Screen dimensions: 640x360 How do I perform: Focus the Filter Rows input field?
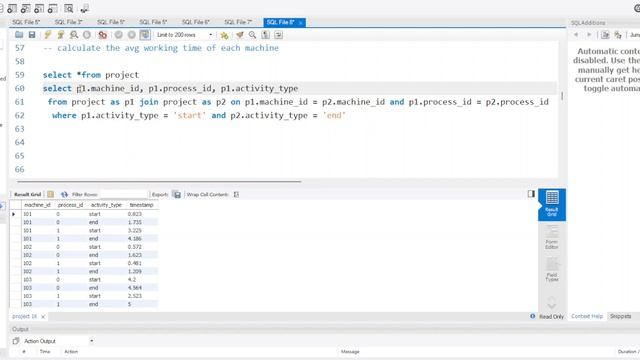pyautogui.click(x=124, y=194)
